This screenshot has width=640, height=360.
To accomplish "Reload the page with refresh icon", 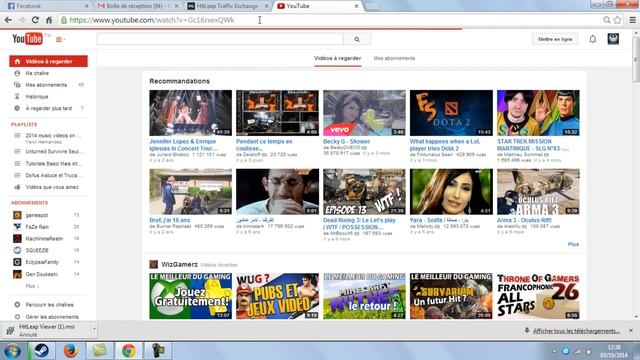I will point(35,20).
